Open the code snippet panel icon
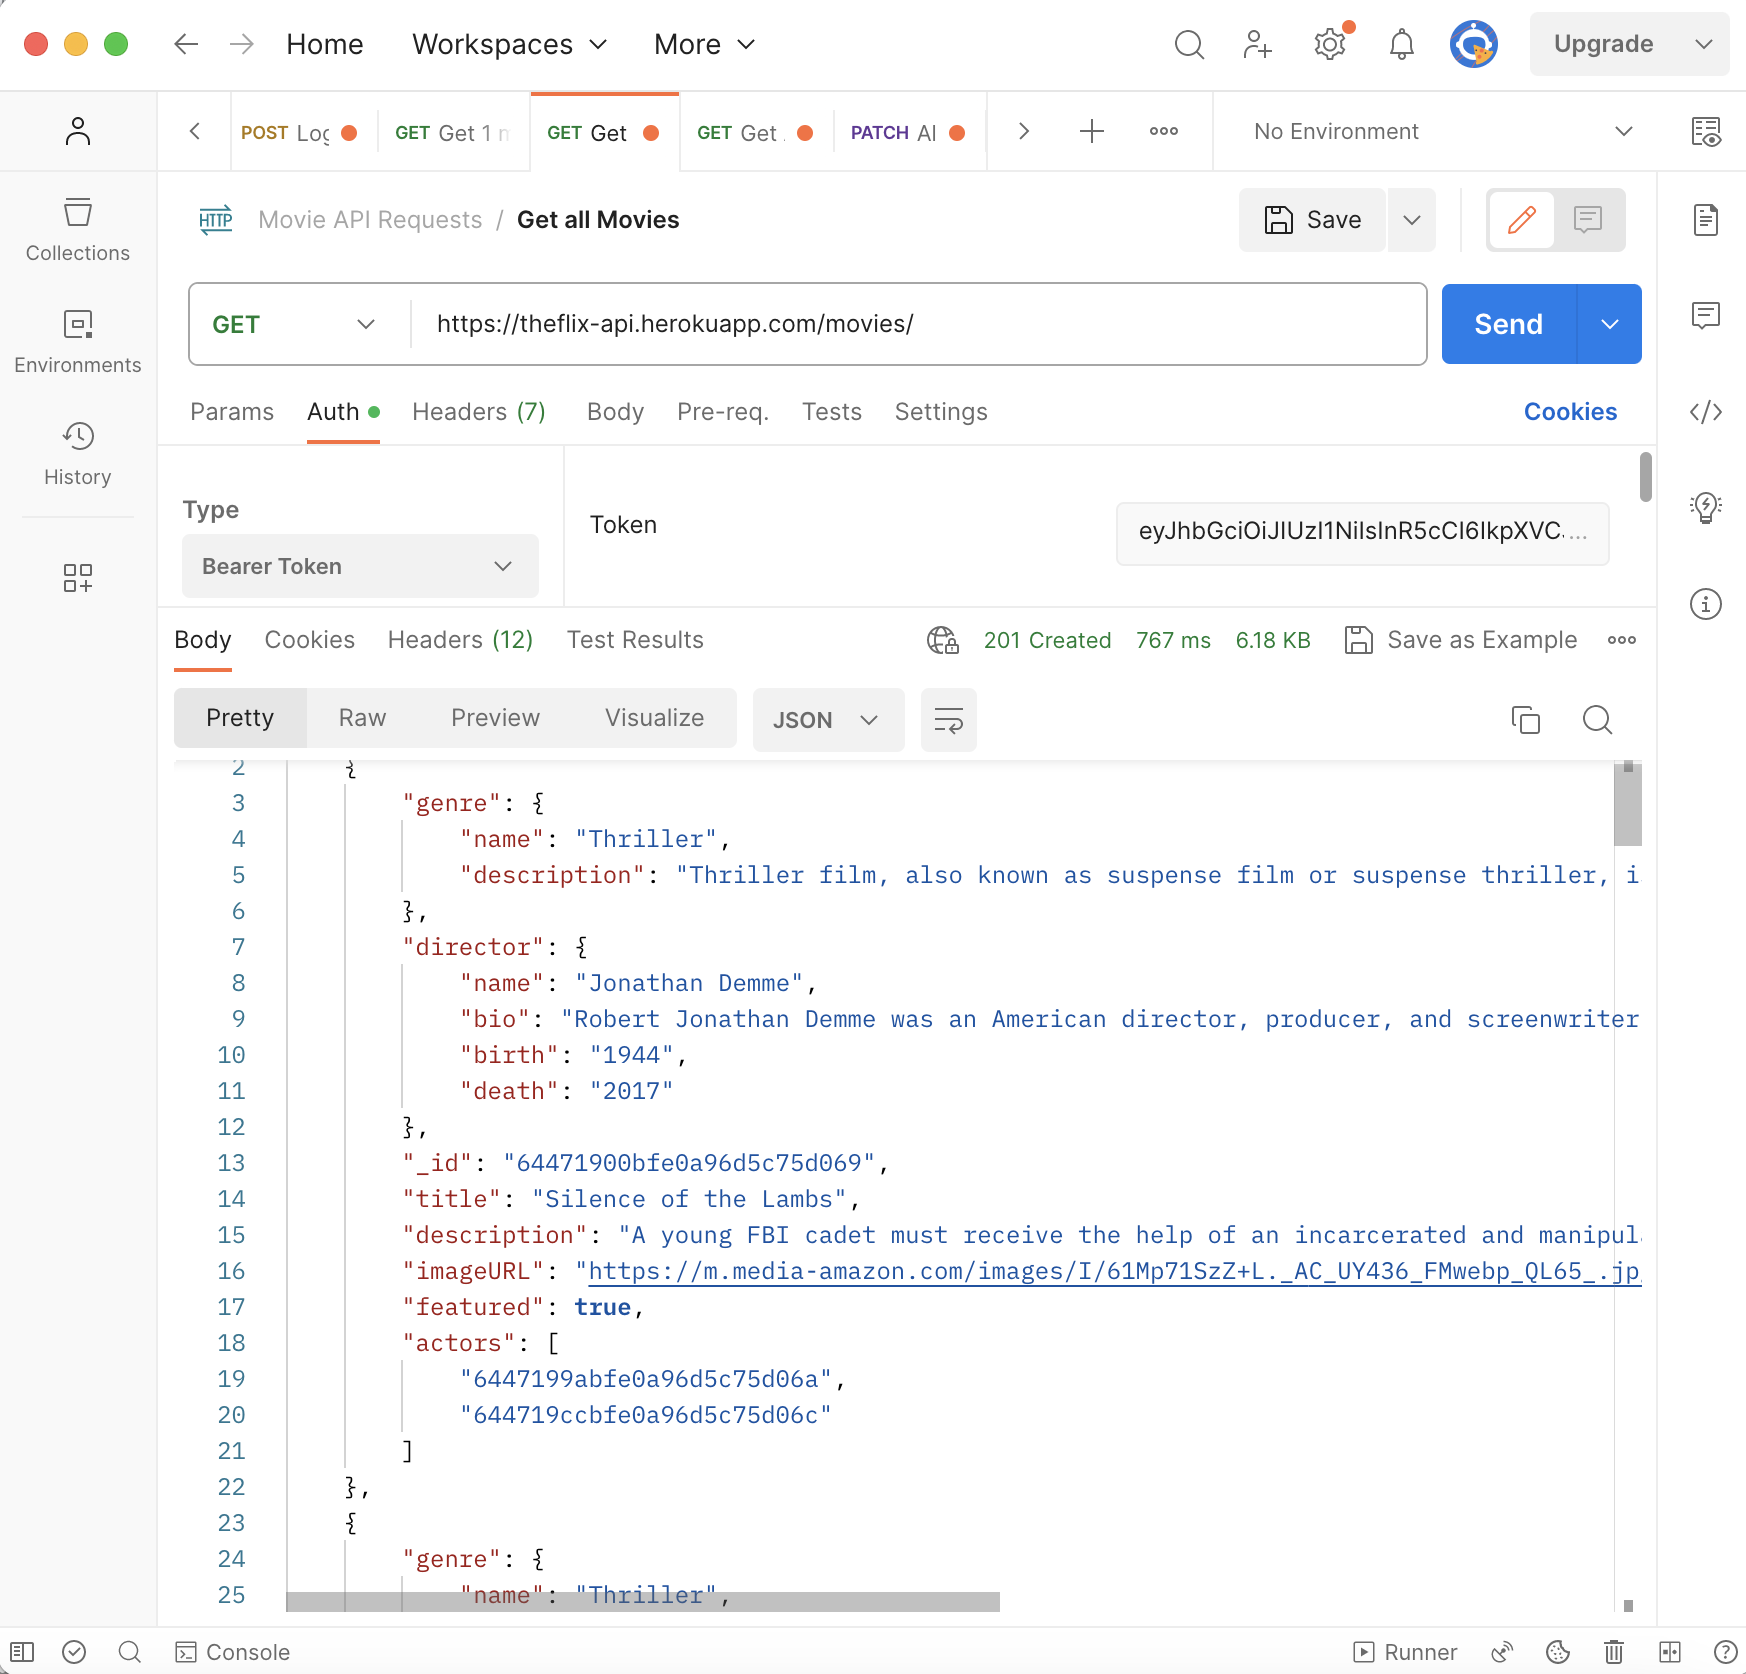Viewport: 1746px width, 1674px height. tap(1705, 412)
